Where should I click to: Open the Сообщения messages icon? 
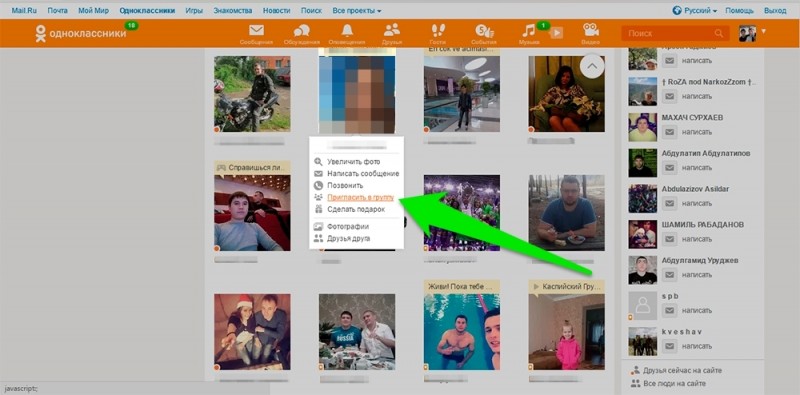tap(256, 31)
